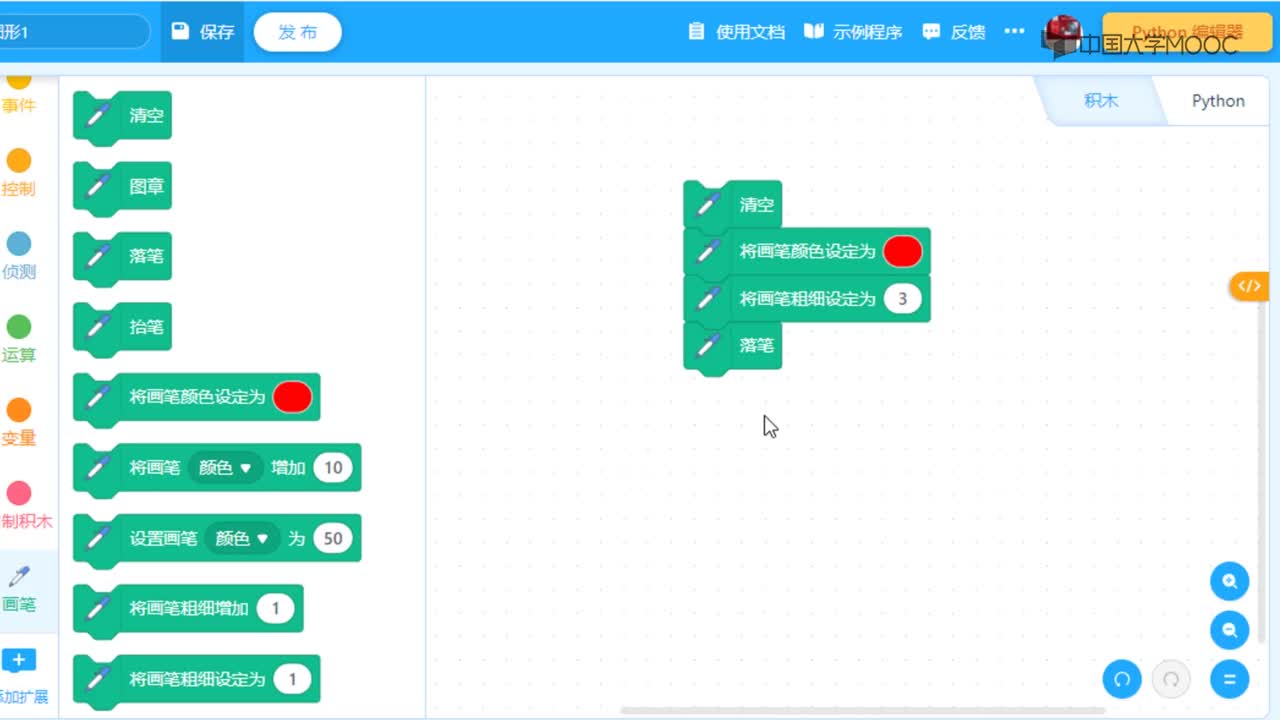
Task: Select 变量 variables category
Action: click(19, 422)
